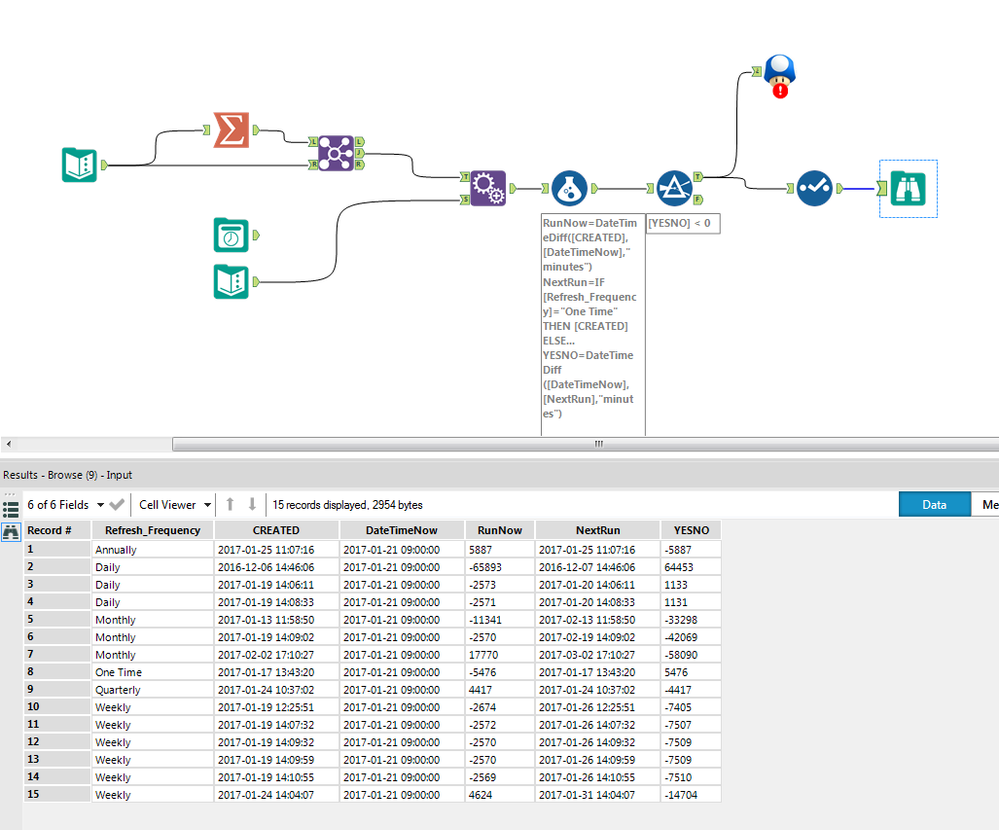The width and height of the screenshot is (999, 830).
Task: Click the error badge on the mushroom tool
Action: [x=780, y=90]
